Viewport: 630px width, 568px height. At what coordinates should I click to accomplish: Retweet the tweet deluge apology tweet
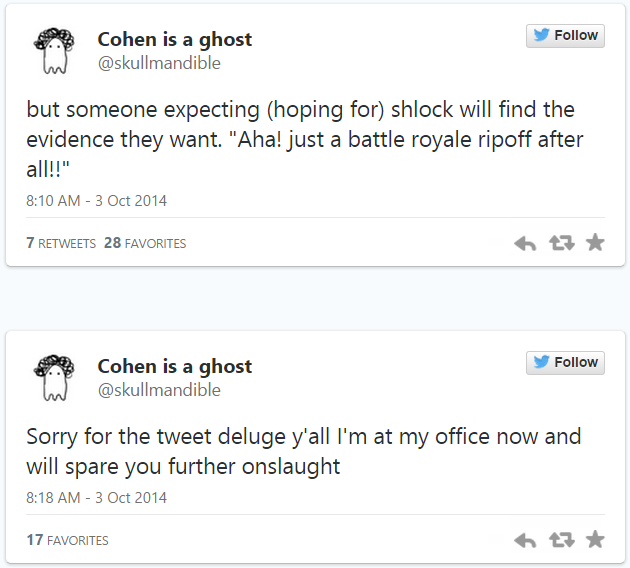(560, 540)
